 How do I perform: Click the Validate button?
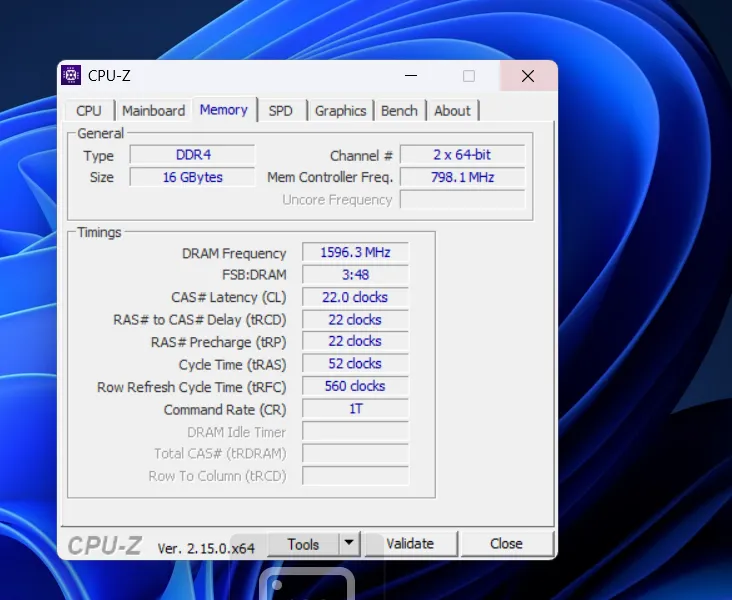point(410,544)
